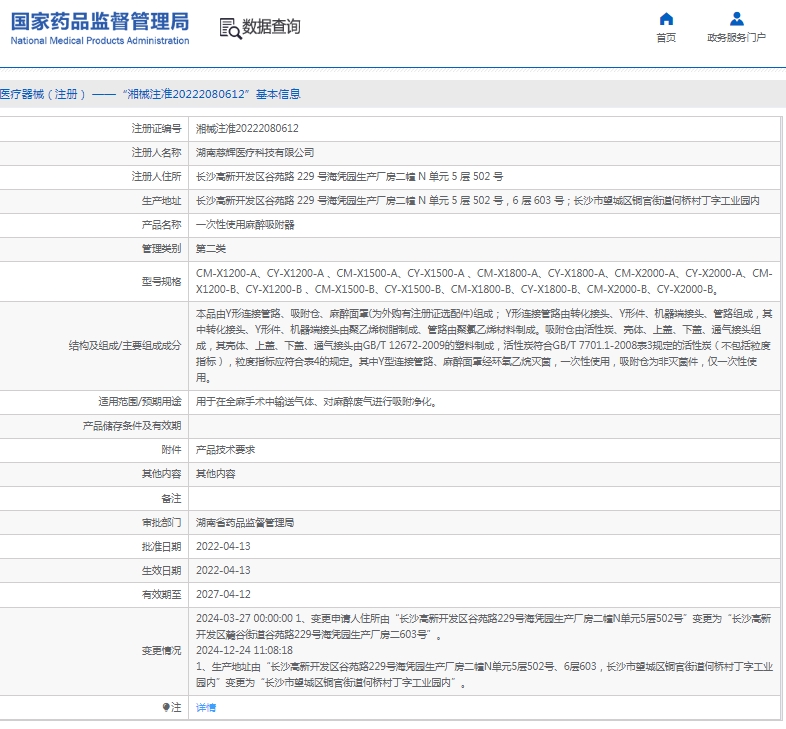Click the 有效期至 row label
Image resolution: width=786 pixels, height=729 pixels.
click(x=161, y=595)
